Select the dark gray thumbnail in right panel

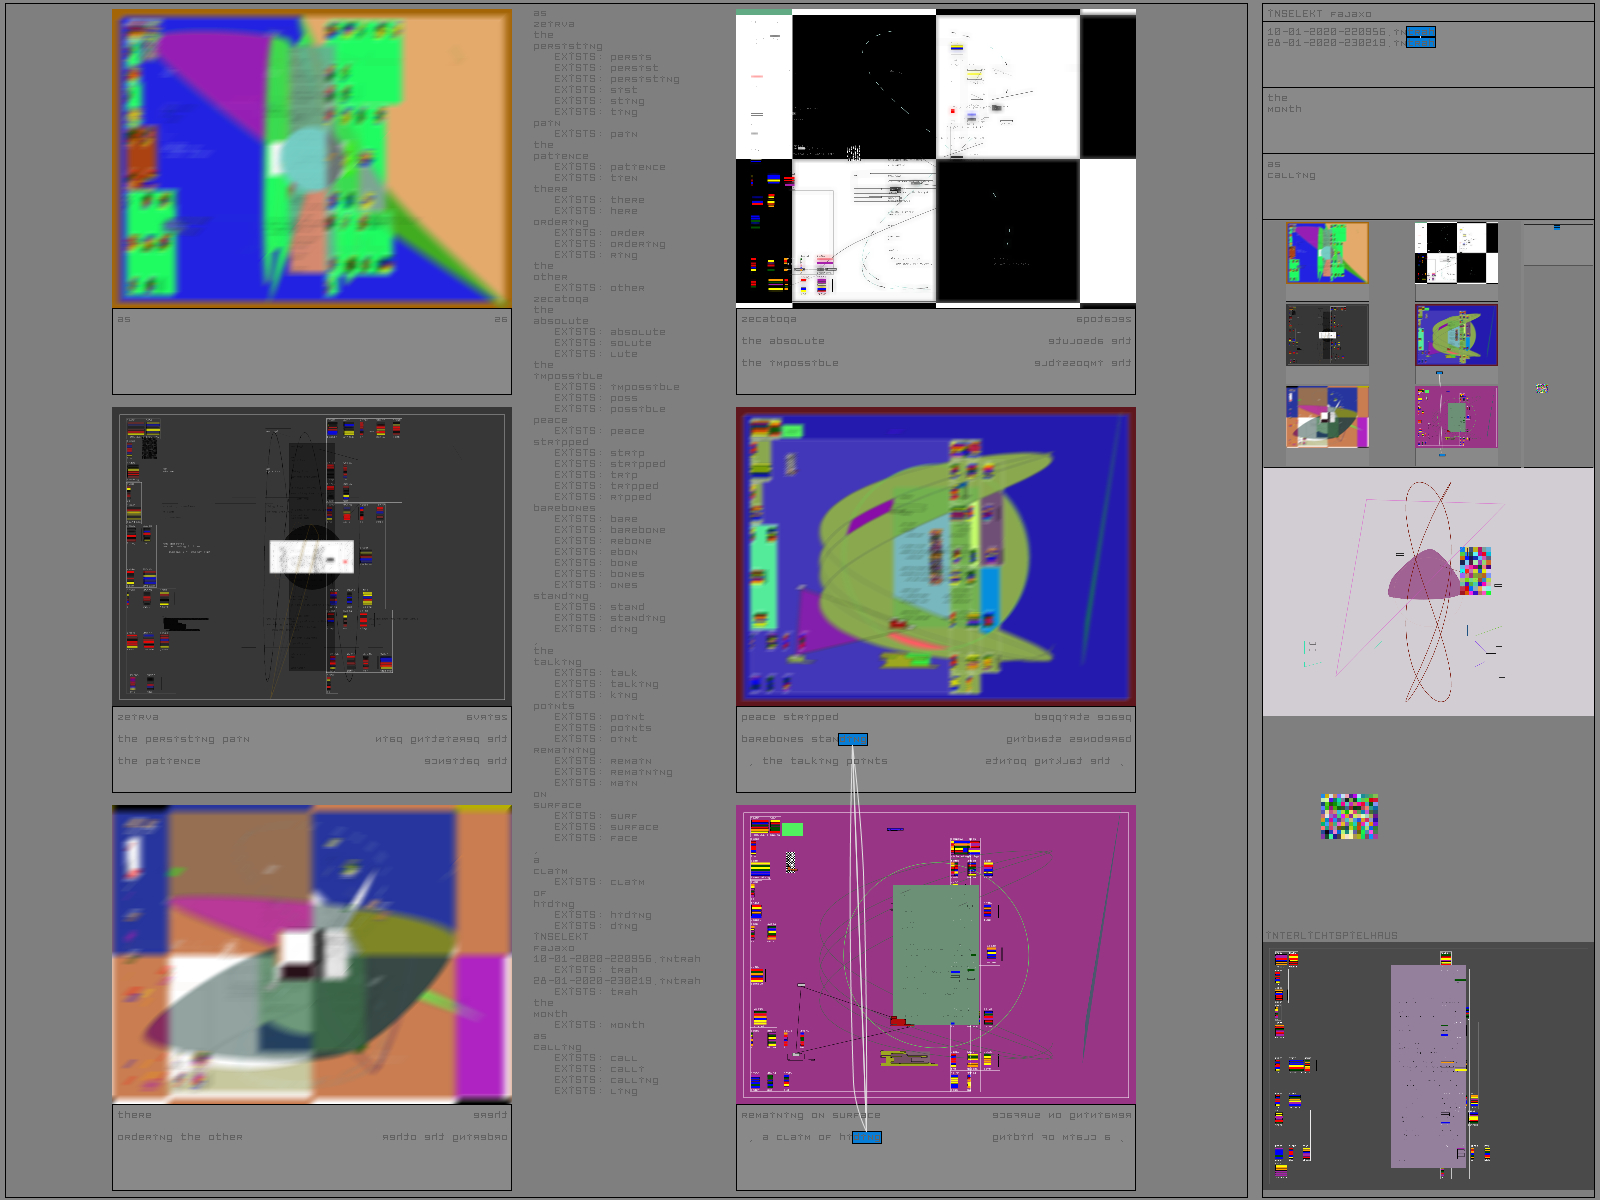pos(1327,335)
